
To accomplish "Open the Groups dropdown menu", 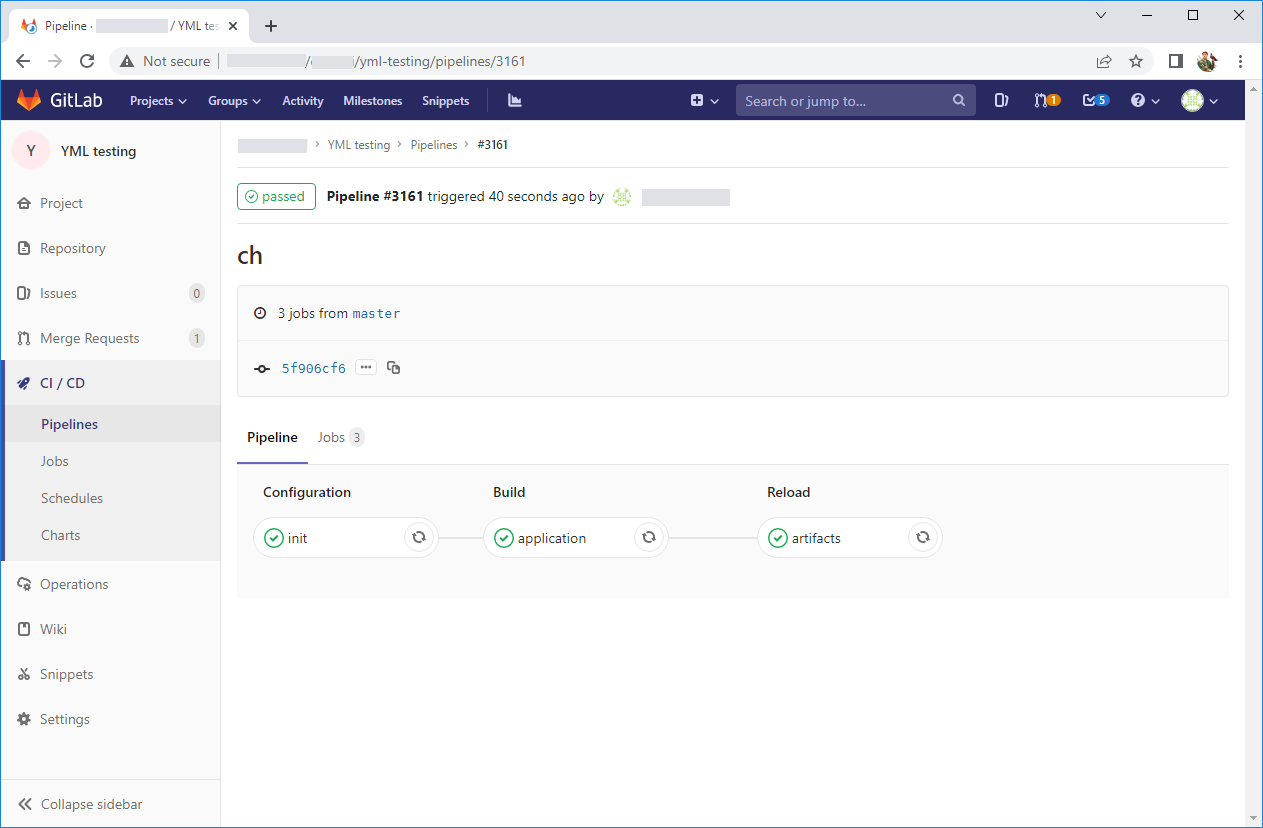I will (234, 101).
